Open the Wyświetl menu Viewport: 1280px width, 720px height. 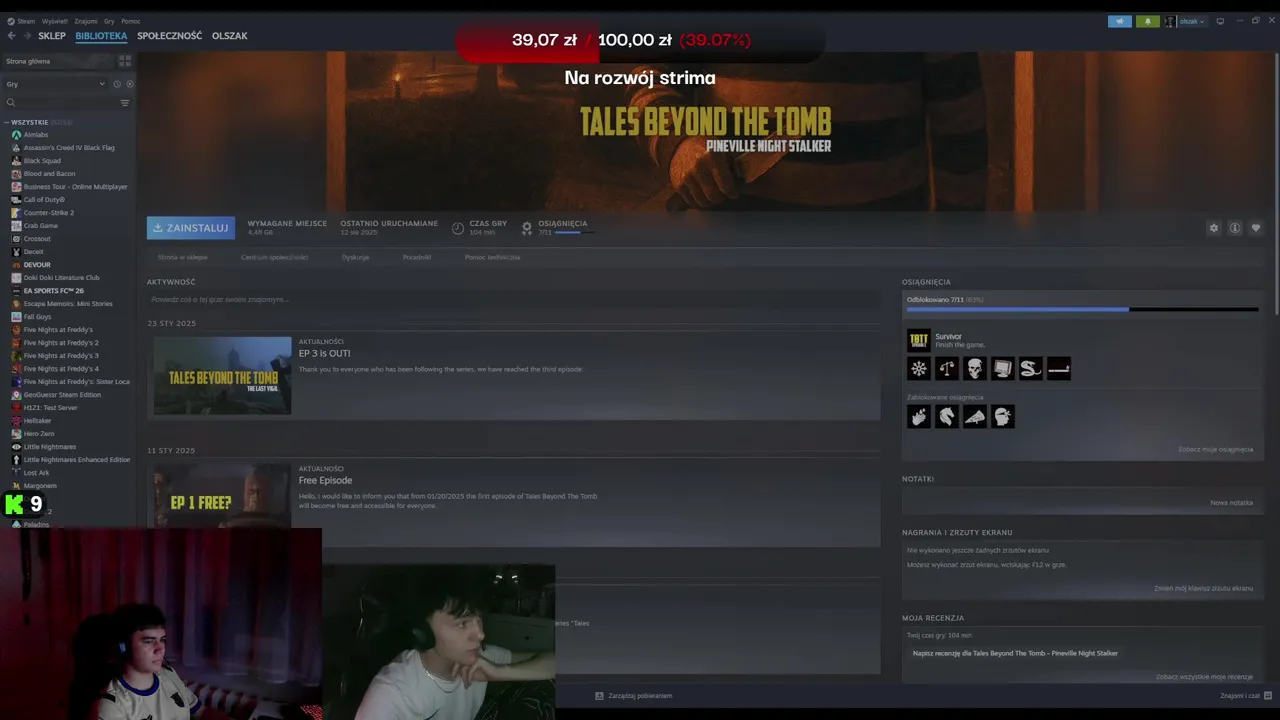tap(55, 21)
